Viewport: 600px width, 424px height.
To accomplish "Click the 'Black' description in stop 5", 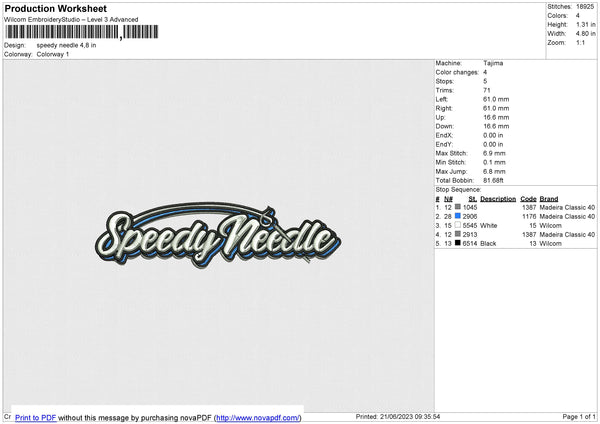I will pos(488,243).
